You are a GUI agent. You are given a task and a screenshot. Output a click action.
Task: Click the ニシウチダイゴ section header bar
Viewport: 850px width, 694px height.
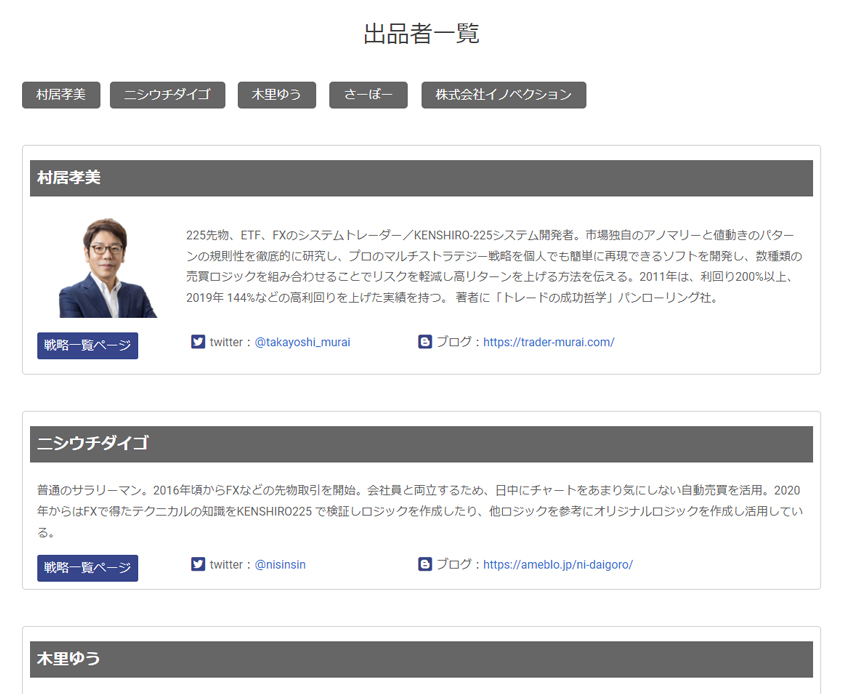pos(421,444)
